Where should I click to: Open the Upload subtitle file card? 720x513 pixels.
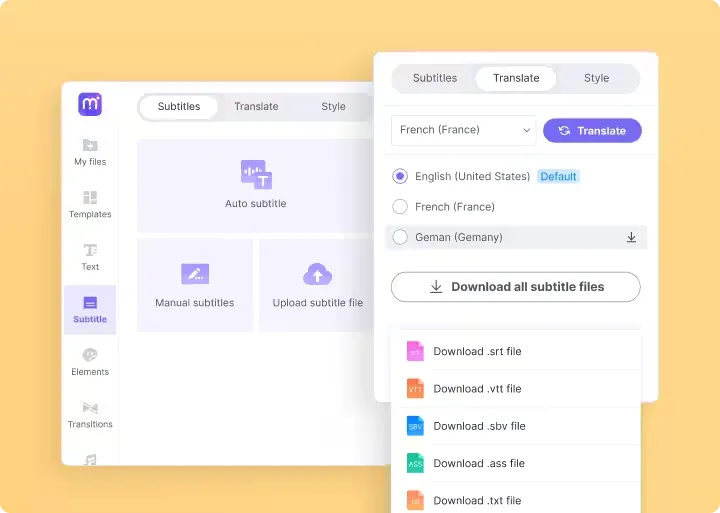tap(316, 285)
